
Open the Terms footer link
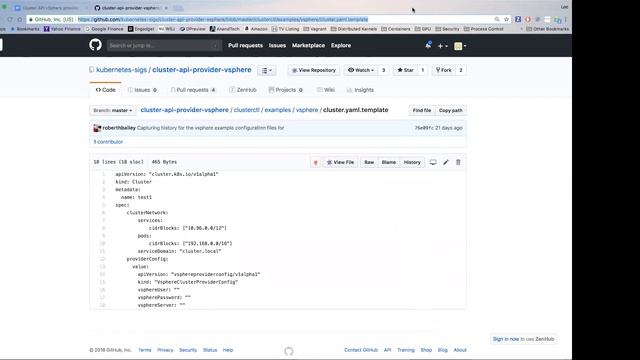(x=144, y=350)
